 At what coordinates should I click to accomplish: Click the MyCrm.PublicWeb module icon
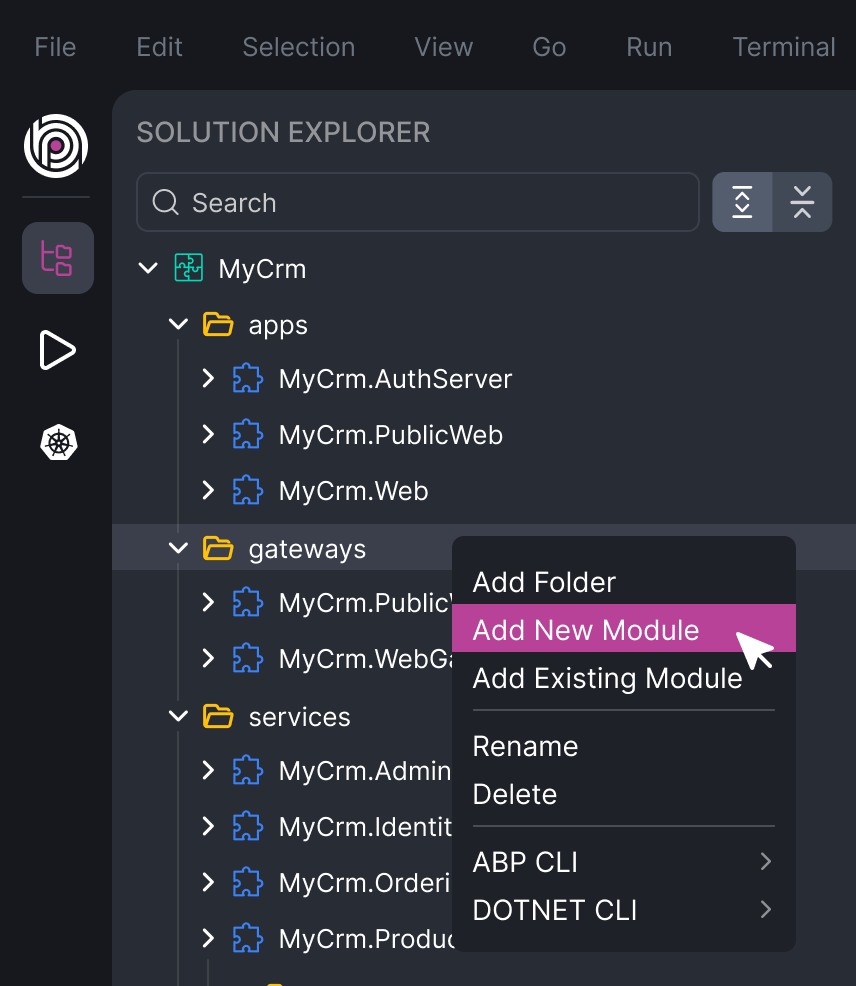pyautogui.click(x=248, y=435)
